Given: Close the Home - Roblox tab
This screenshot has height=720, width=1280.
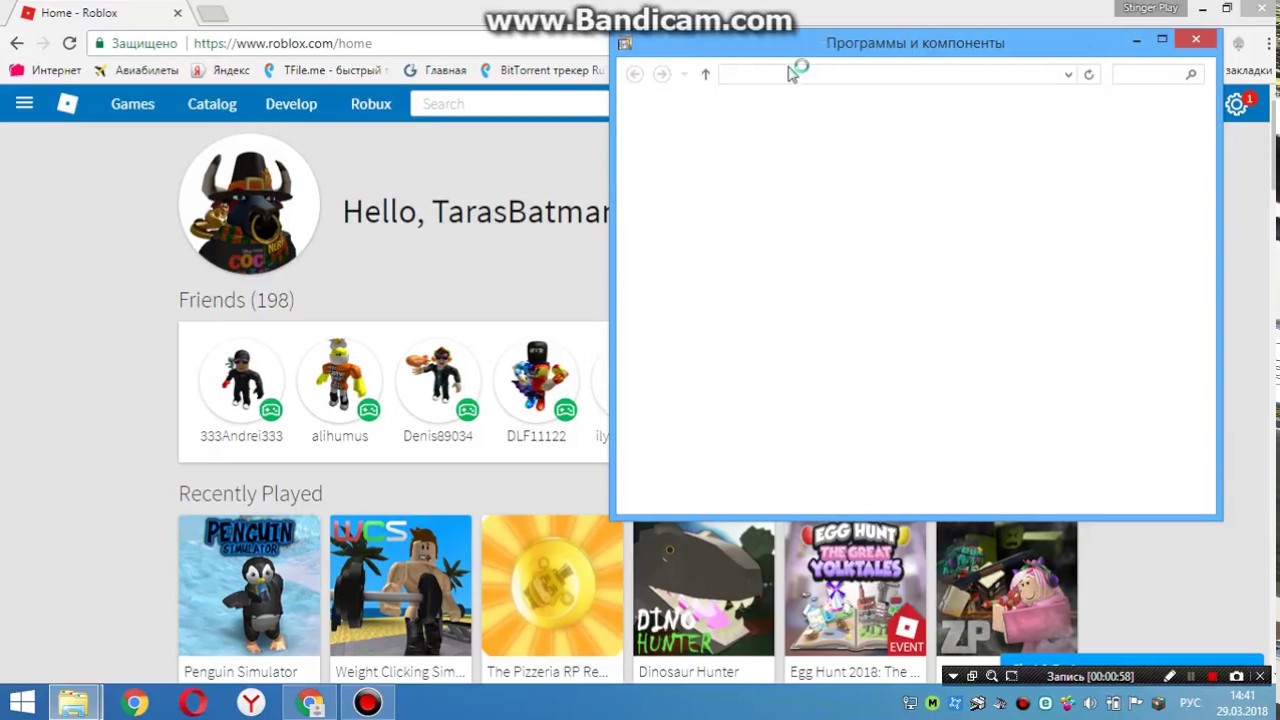Looking at the screenshot, I should (178, 13).
